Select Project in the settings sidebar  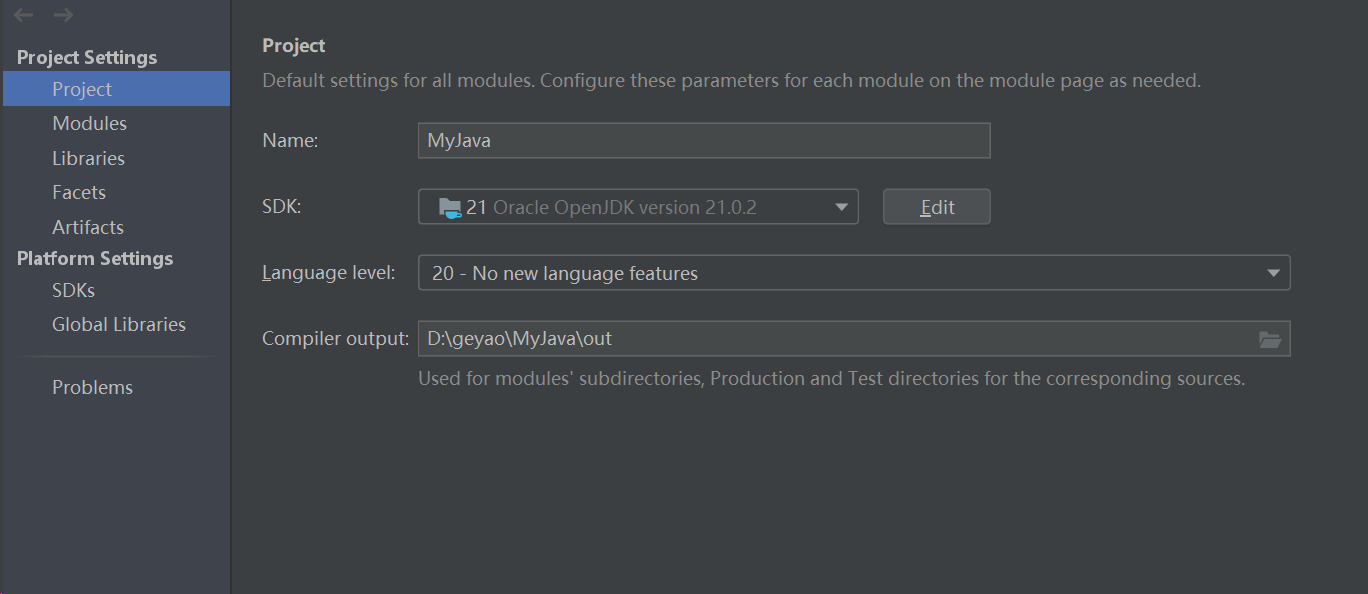click(82, 89)
